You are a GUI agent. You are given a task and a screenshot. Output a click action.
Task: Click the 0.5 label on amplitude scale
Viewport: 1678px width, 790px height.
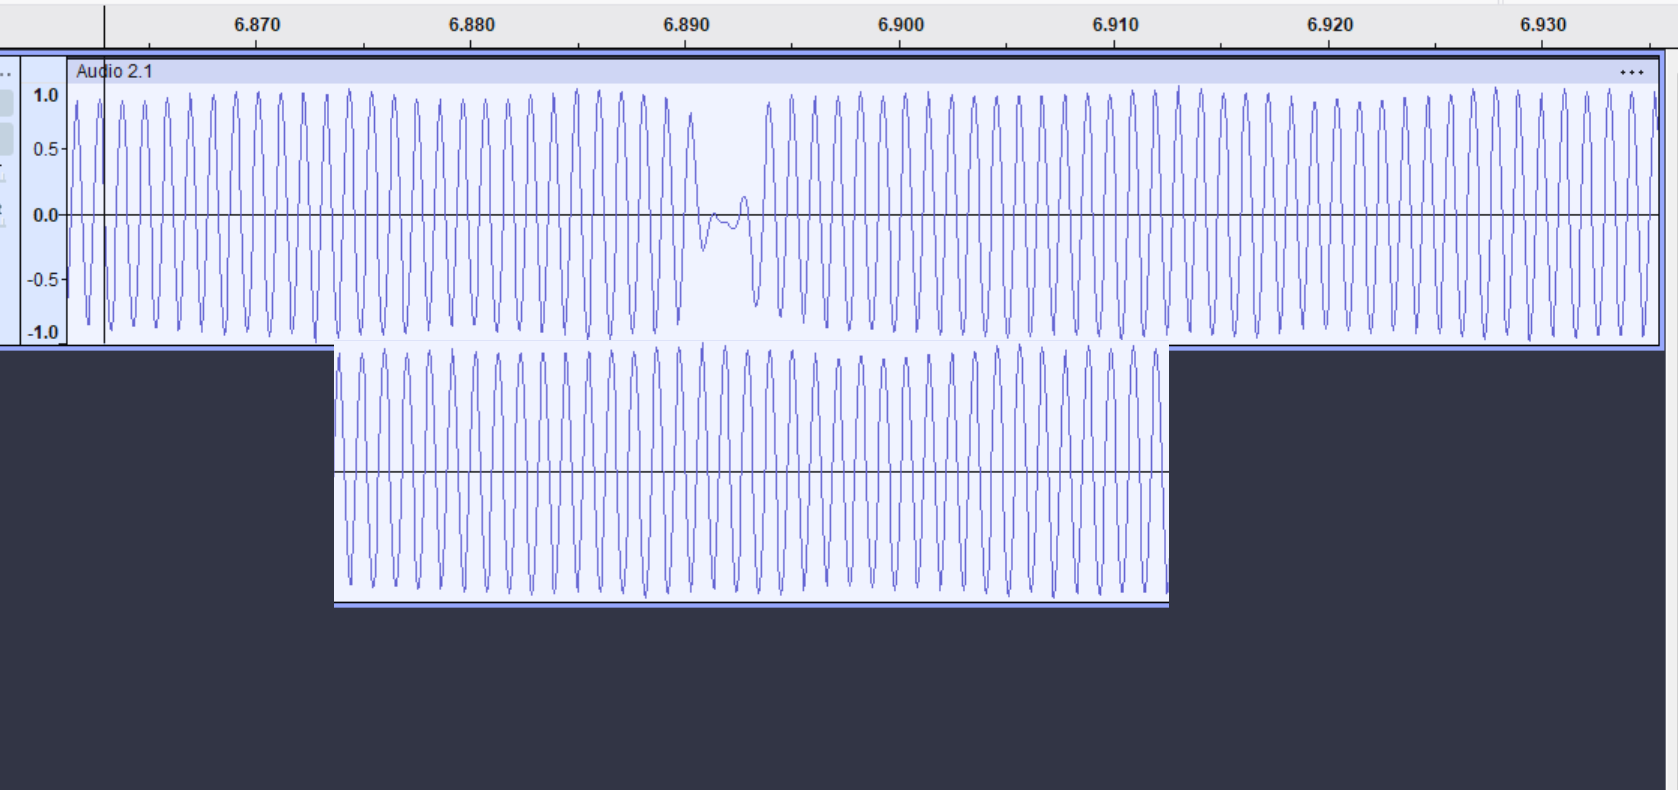[46, 149]
